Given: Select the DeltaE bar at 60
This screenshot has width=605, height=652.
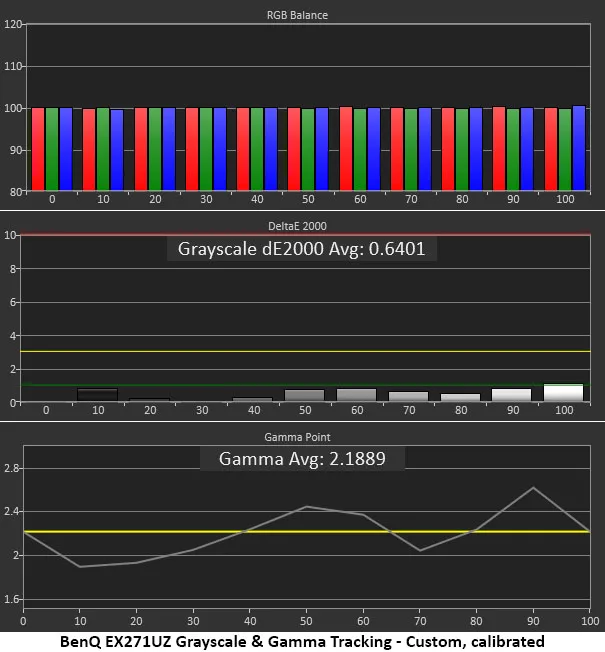Looking at the screenshot, I should [356, 395].
